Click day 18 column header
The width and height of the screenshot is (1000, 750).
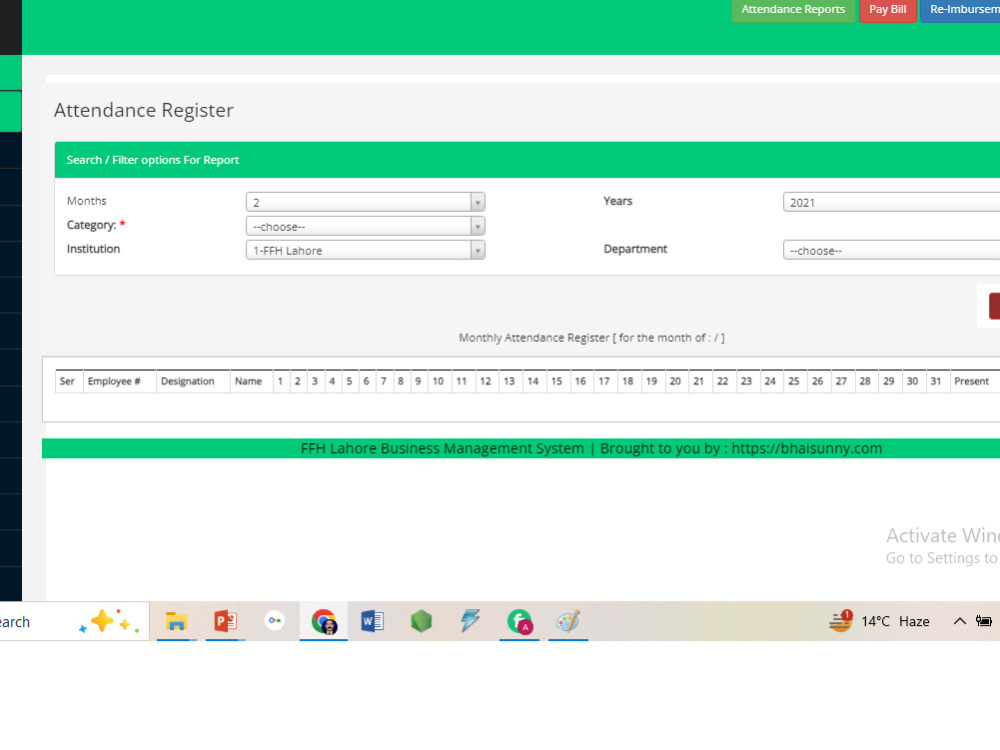[x=628, y=381]
